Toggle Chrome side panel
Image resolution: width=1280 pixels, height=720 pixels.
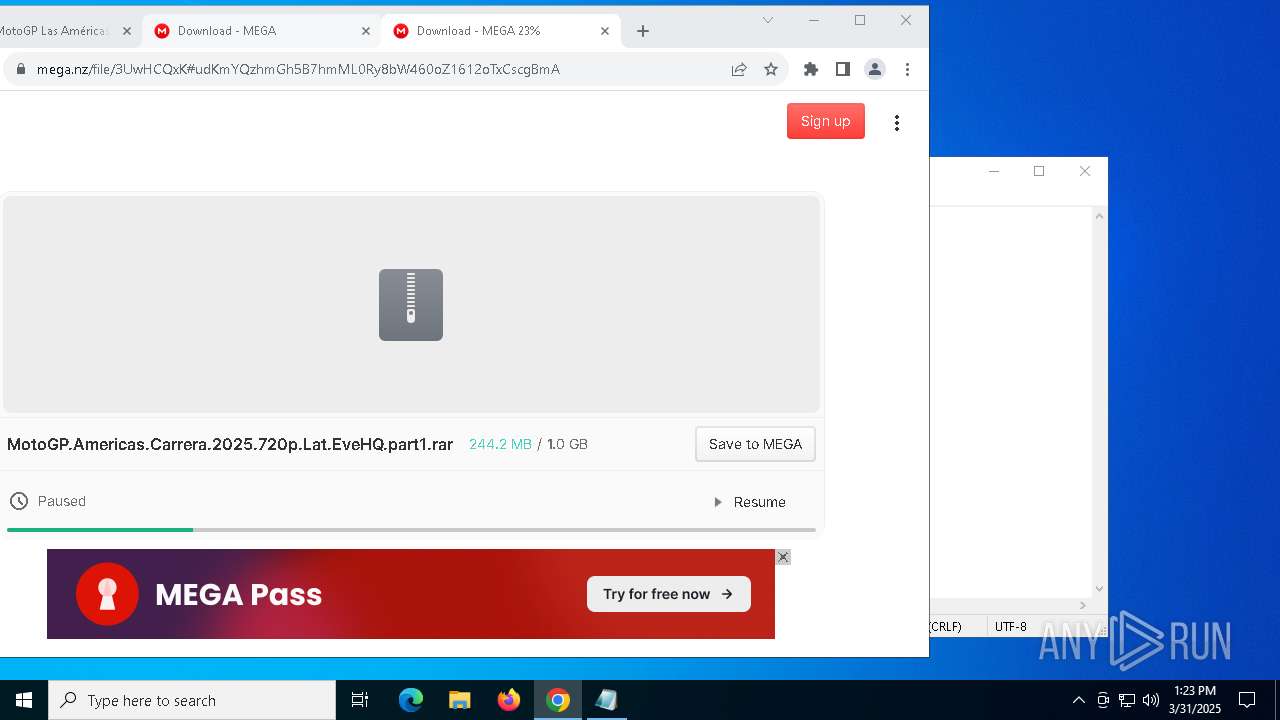point(843,69)
